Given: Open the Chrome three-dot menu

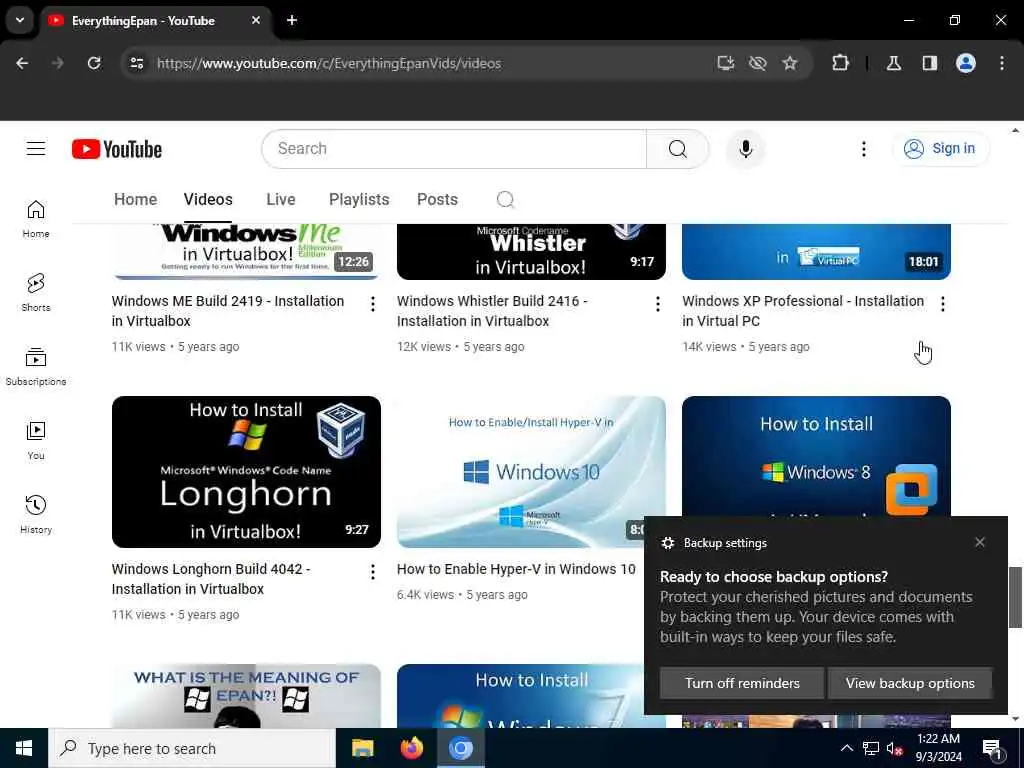Looking at the screenshot, I should [x=1001, y=63].
